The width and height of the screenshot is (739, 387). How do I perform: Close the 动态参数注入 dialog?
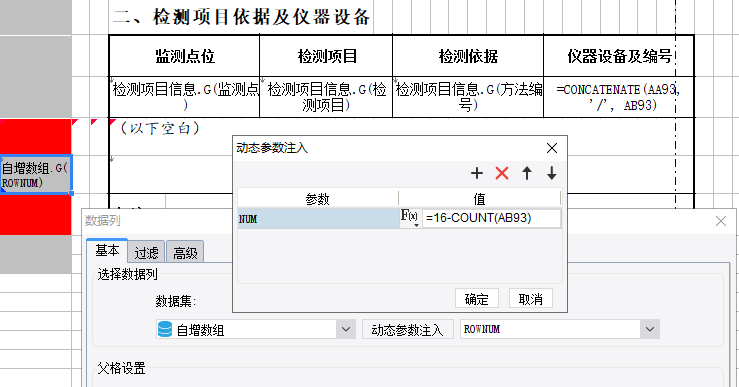click(552, 148)
